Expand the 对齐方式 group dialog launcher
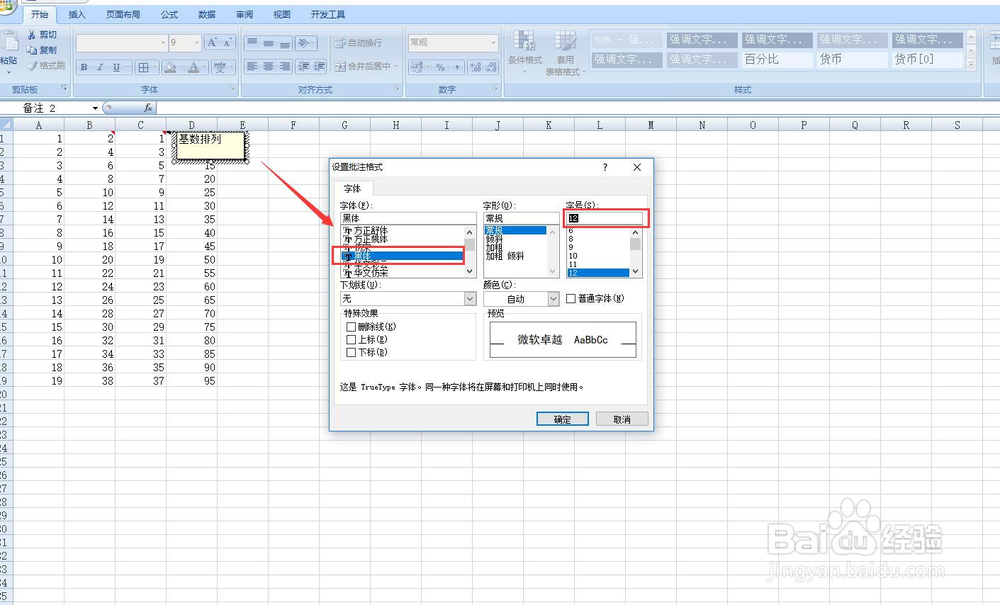Viewport: 1000px width, 605px height. (397, 88)
